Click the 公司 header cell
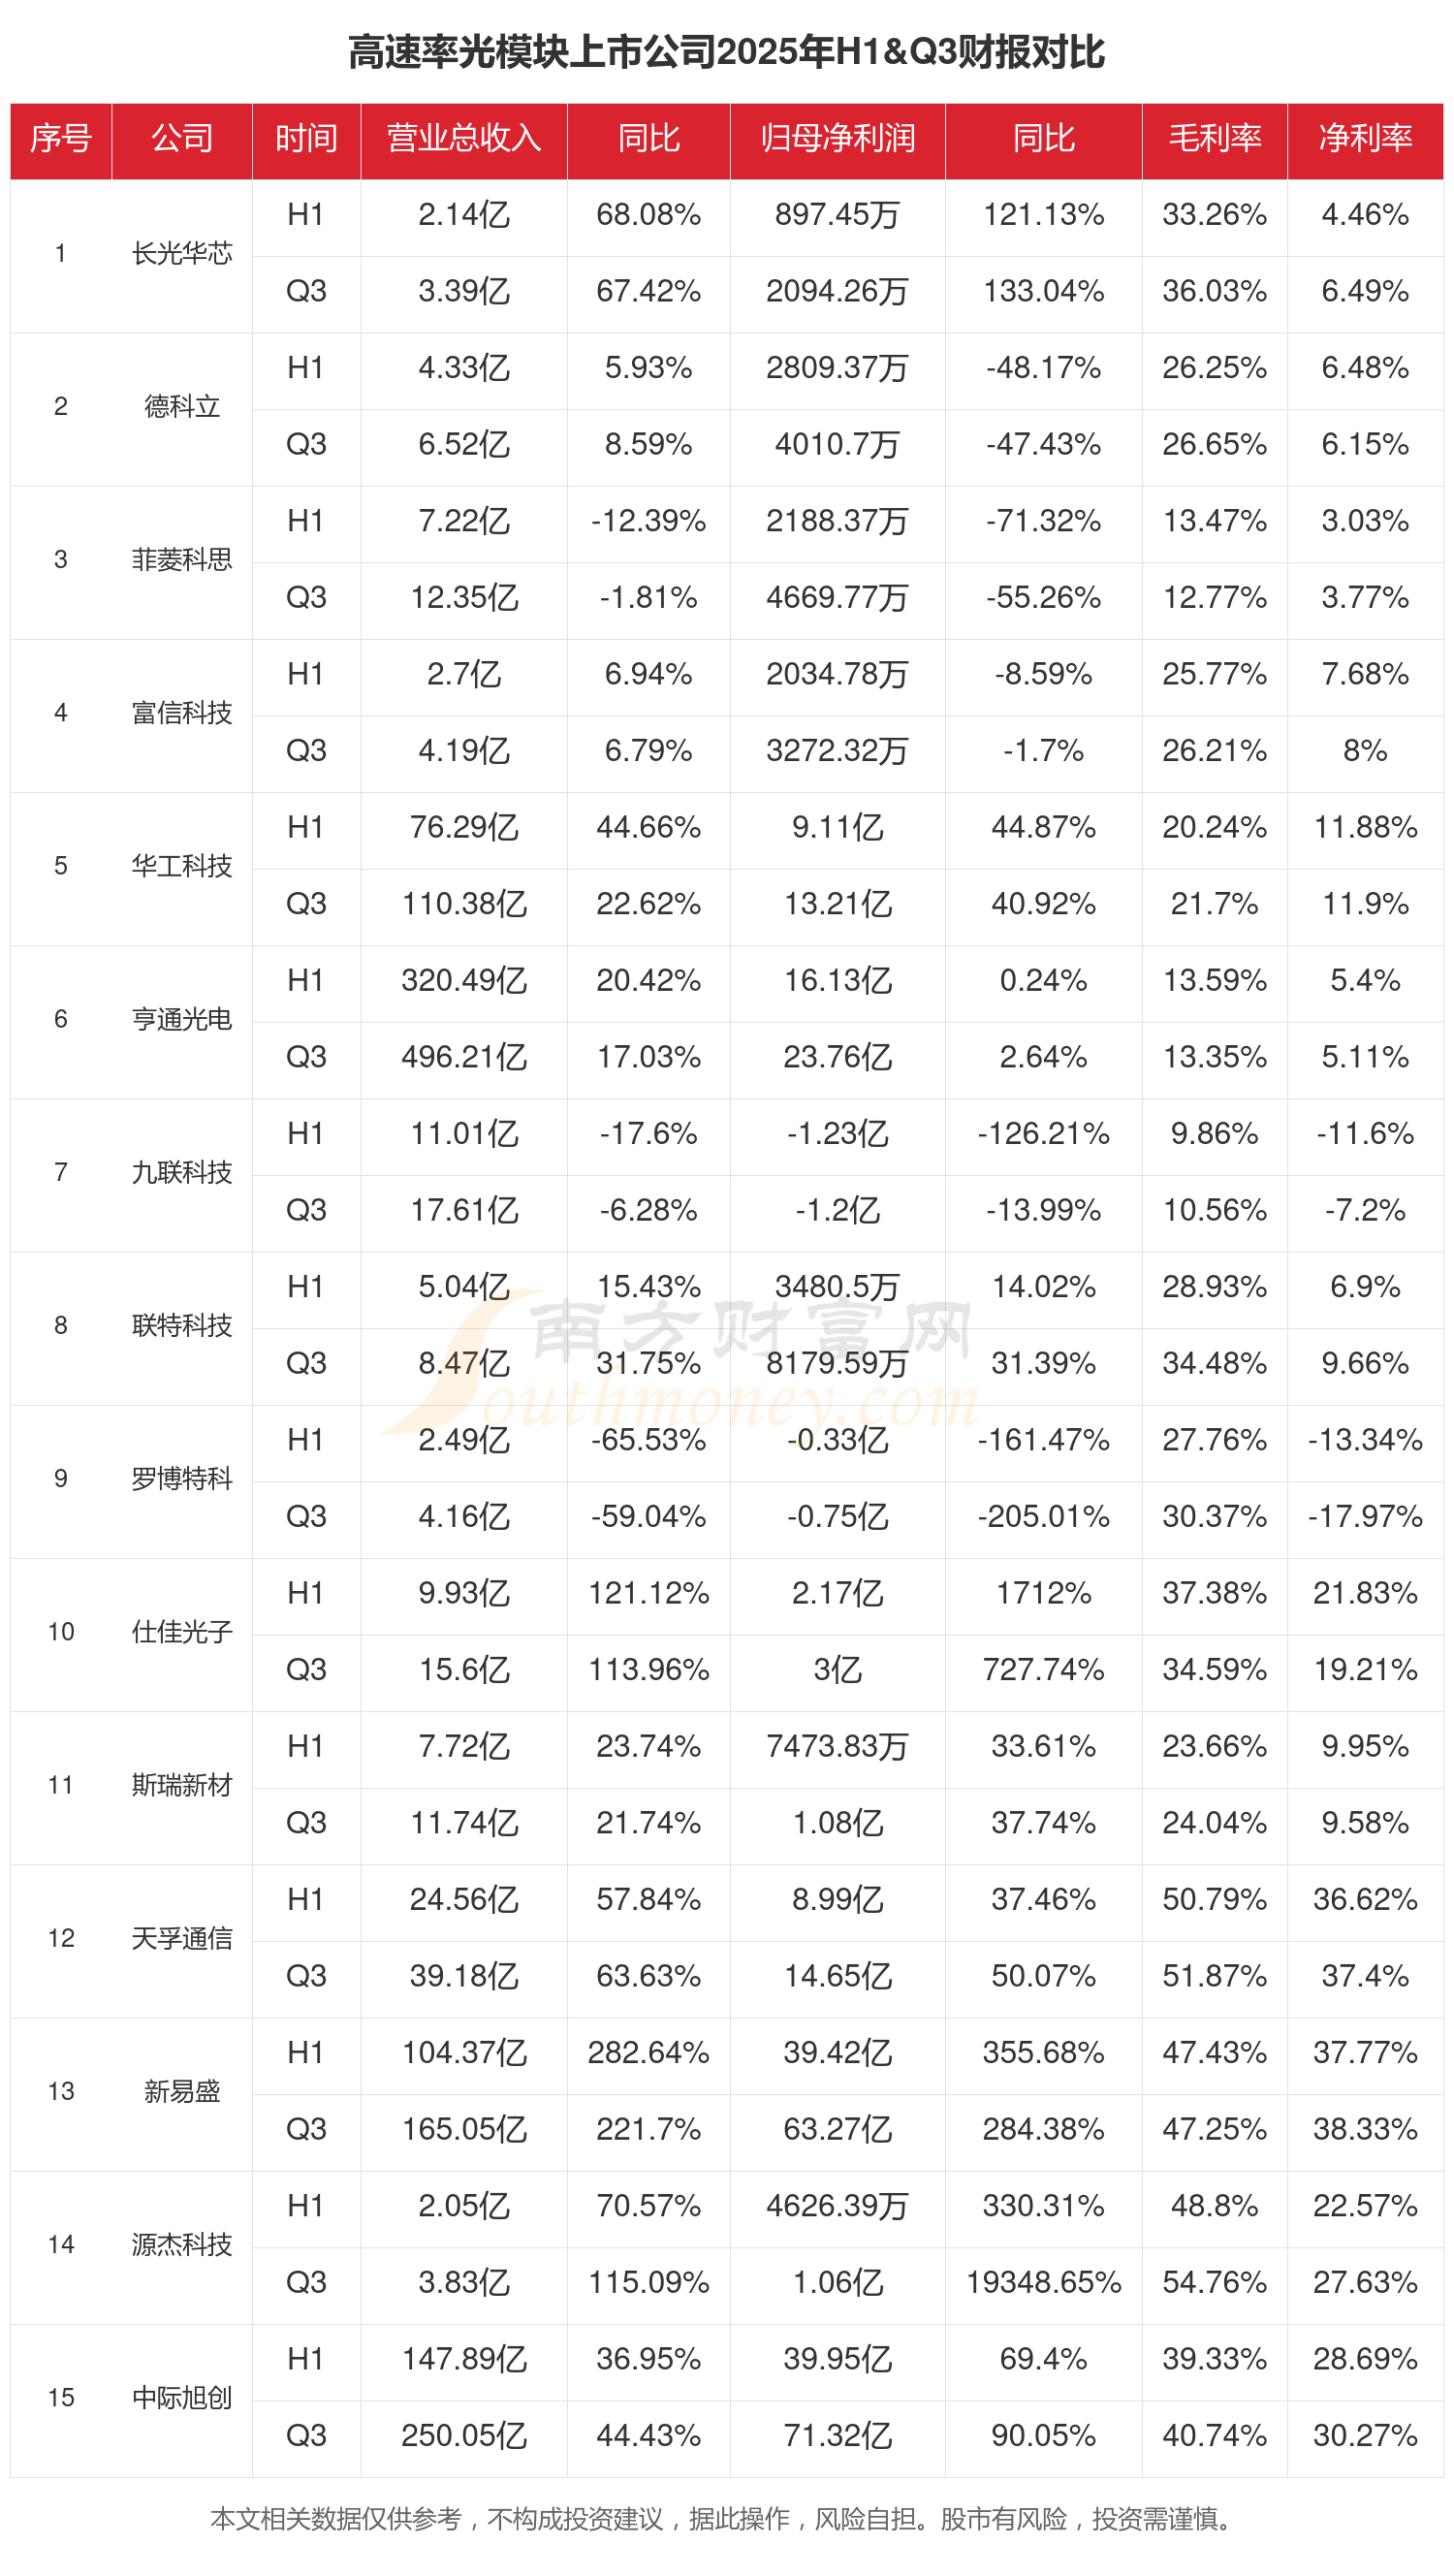 (182, 138)
